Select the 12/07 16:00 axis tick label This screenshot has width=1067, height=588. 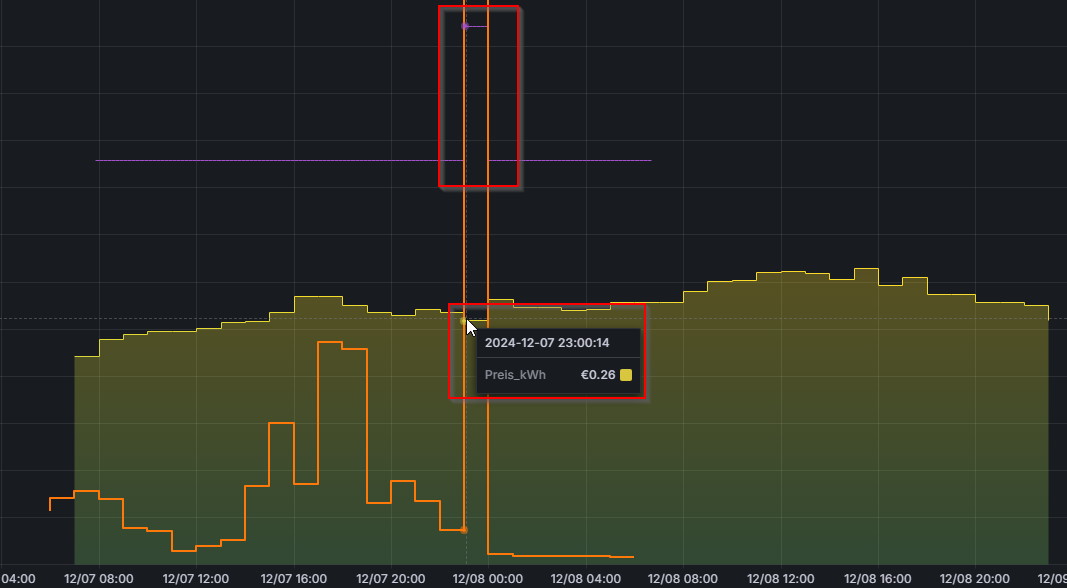pos(294,578)
